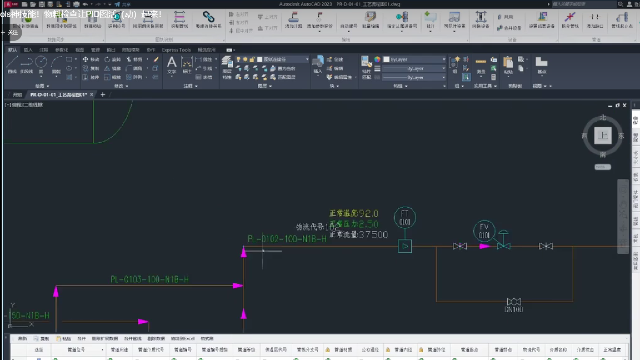Viewport: 640px width, 360px height.
Task: Click the FT 0101 instrument bubble
Action: (405, 218)
